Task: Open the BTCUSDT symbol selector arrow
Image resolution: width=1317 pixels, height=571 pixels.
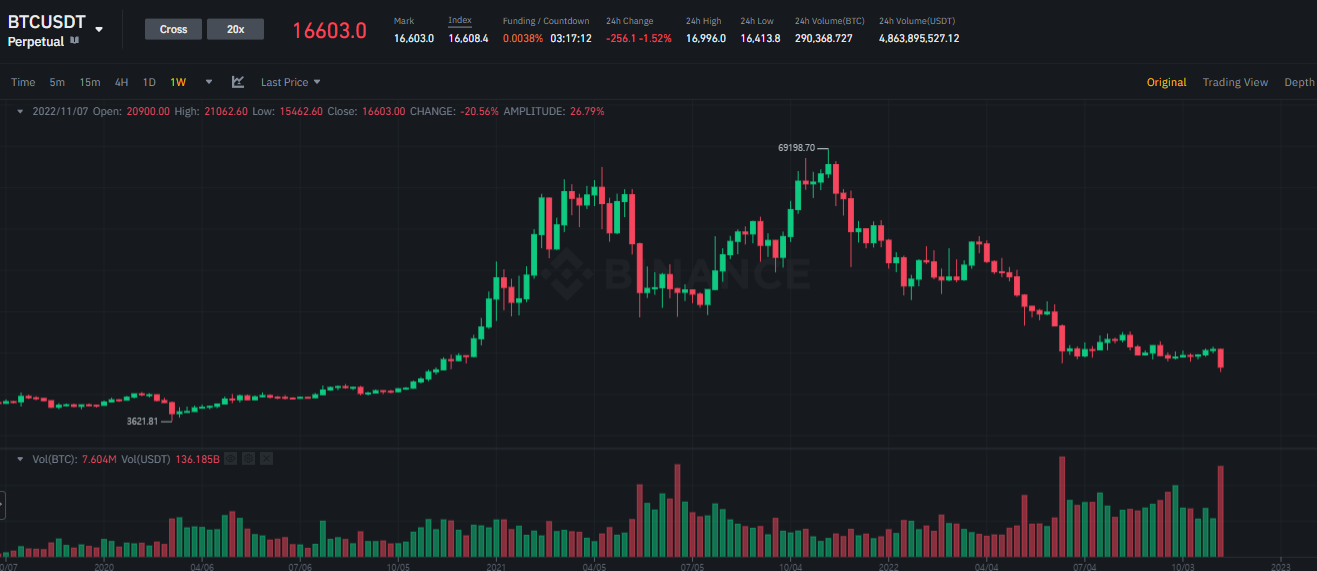Action: click(99, 30)
